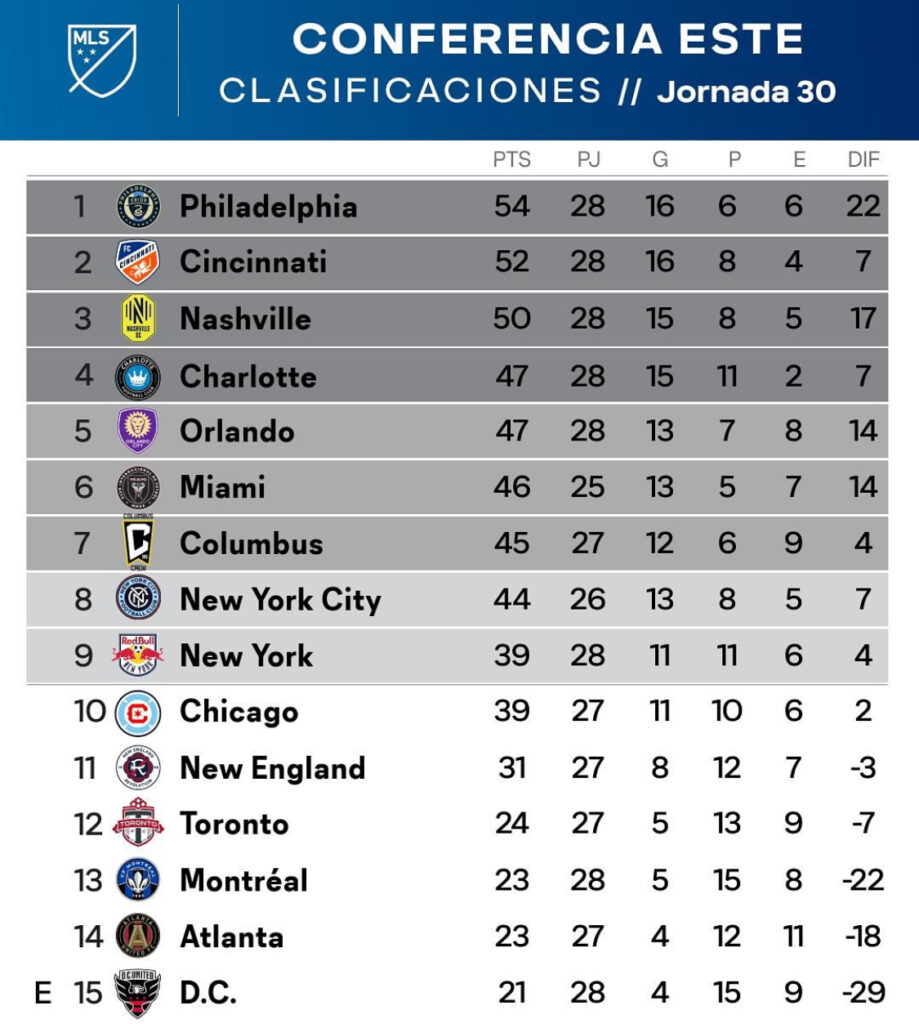The image size is (919, 1024).
Task: Click the DIF column header
Action: (864, 160)
